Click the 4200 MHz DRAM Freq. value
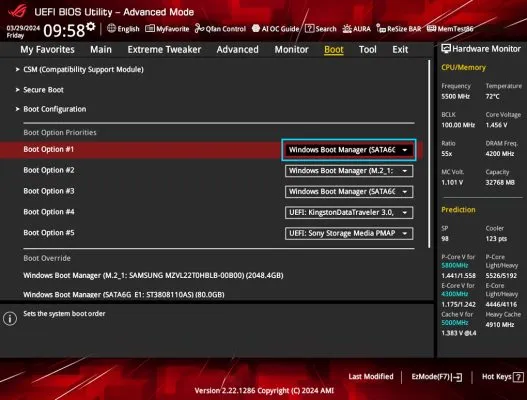Viewport: 527px width, 400px height. (500, 154)
